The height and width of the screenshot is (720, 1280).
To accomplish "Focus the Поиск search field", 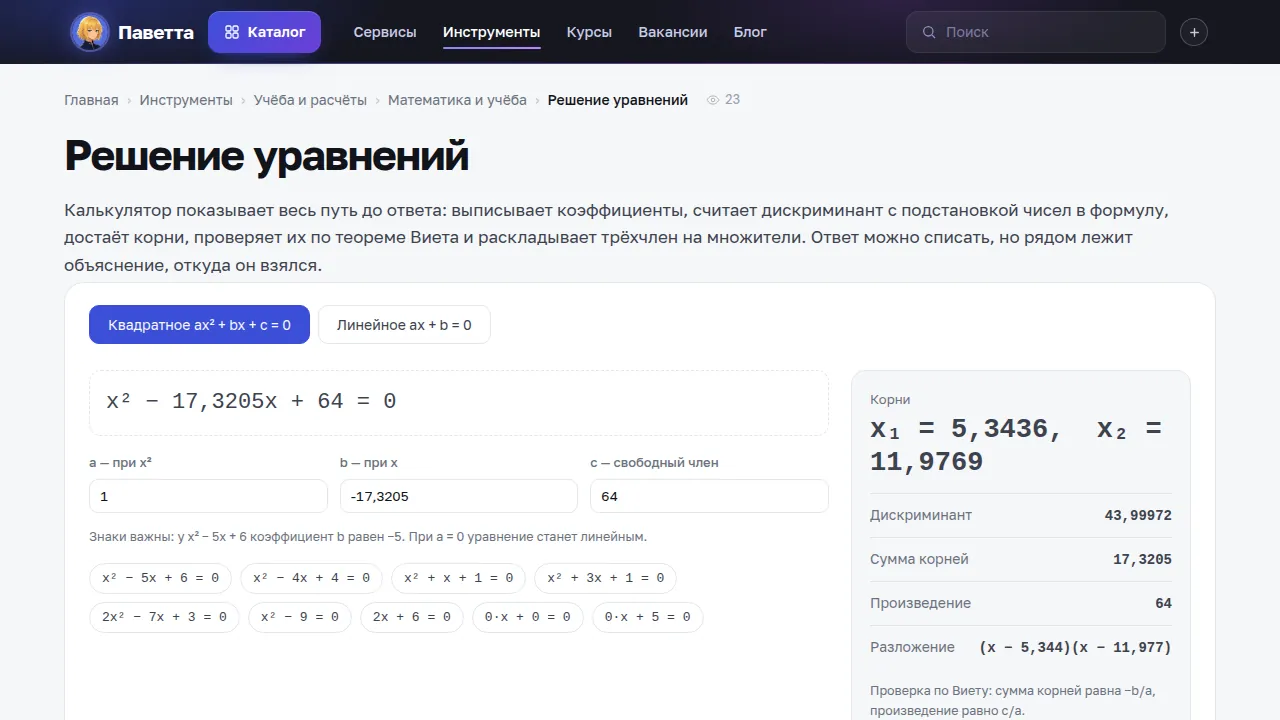I will pos(1036,32).
